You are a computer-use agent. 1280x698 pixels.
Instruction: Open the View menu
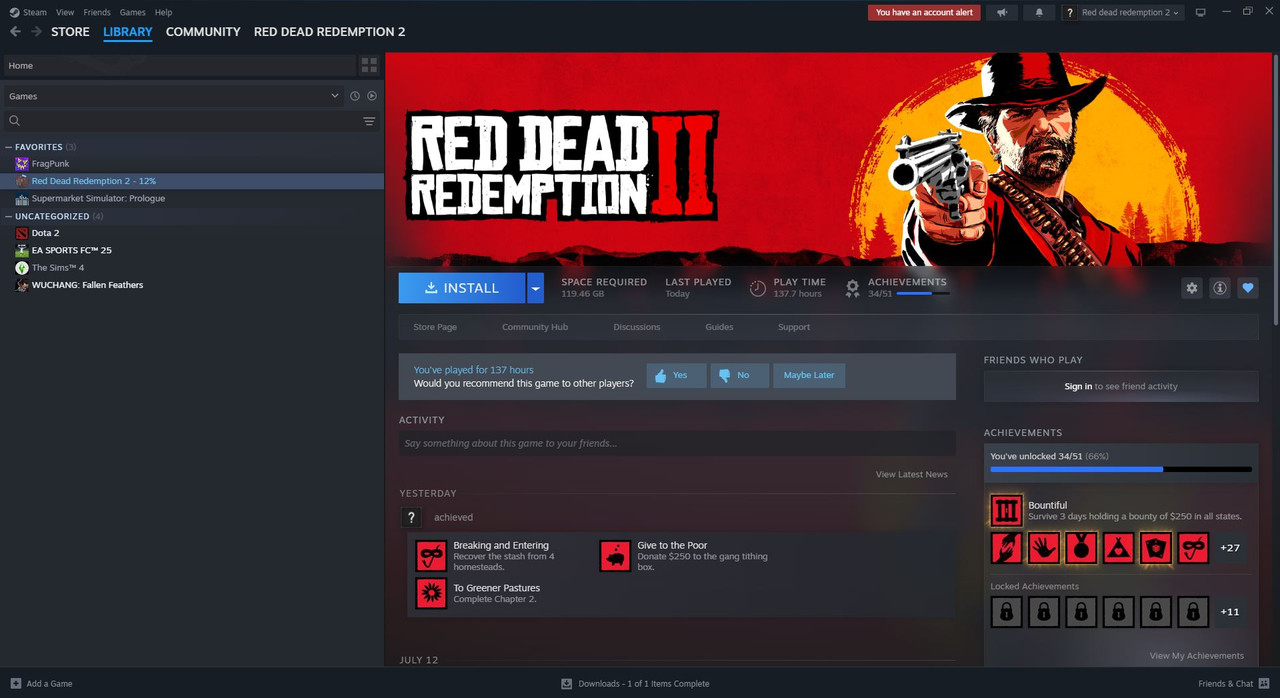[x=65, y=13]
